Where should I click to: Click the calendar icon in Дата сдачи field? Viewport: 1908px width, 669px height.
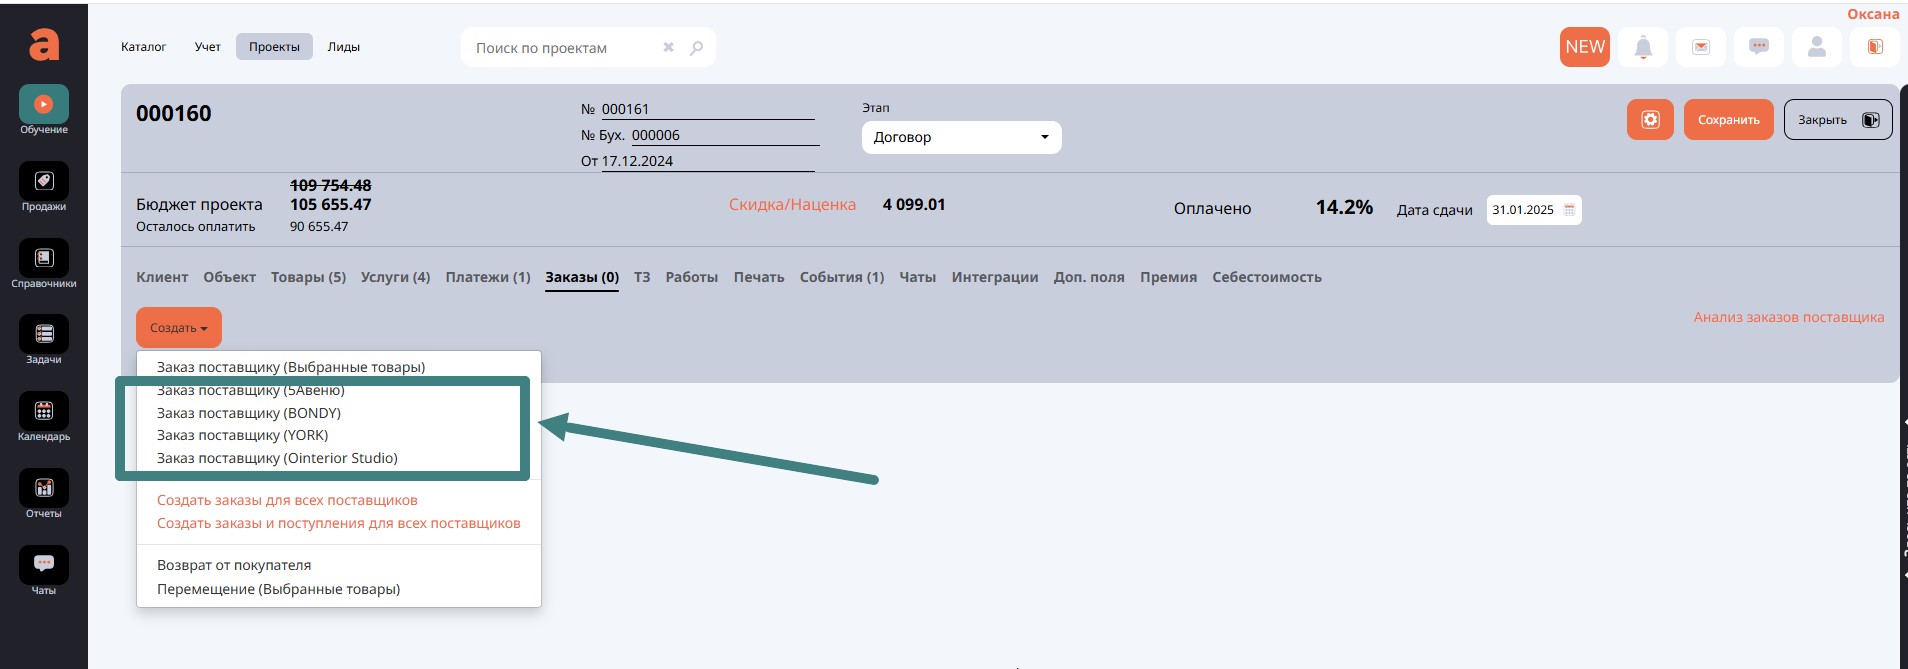(x=1569, y=210)
